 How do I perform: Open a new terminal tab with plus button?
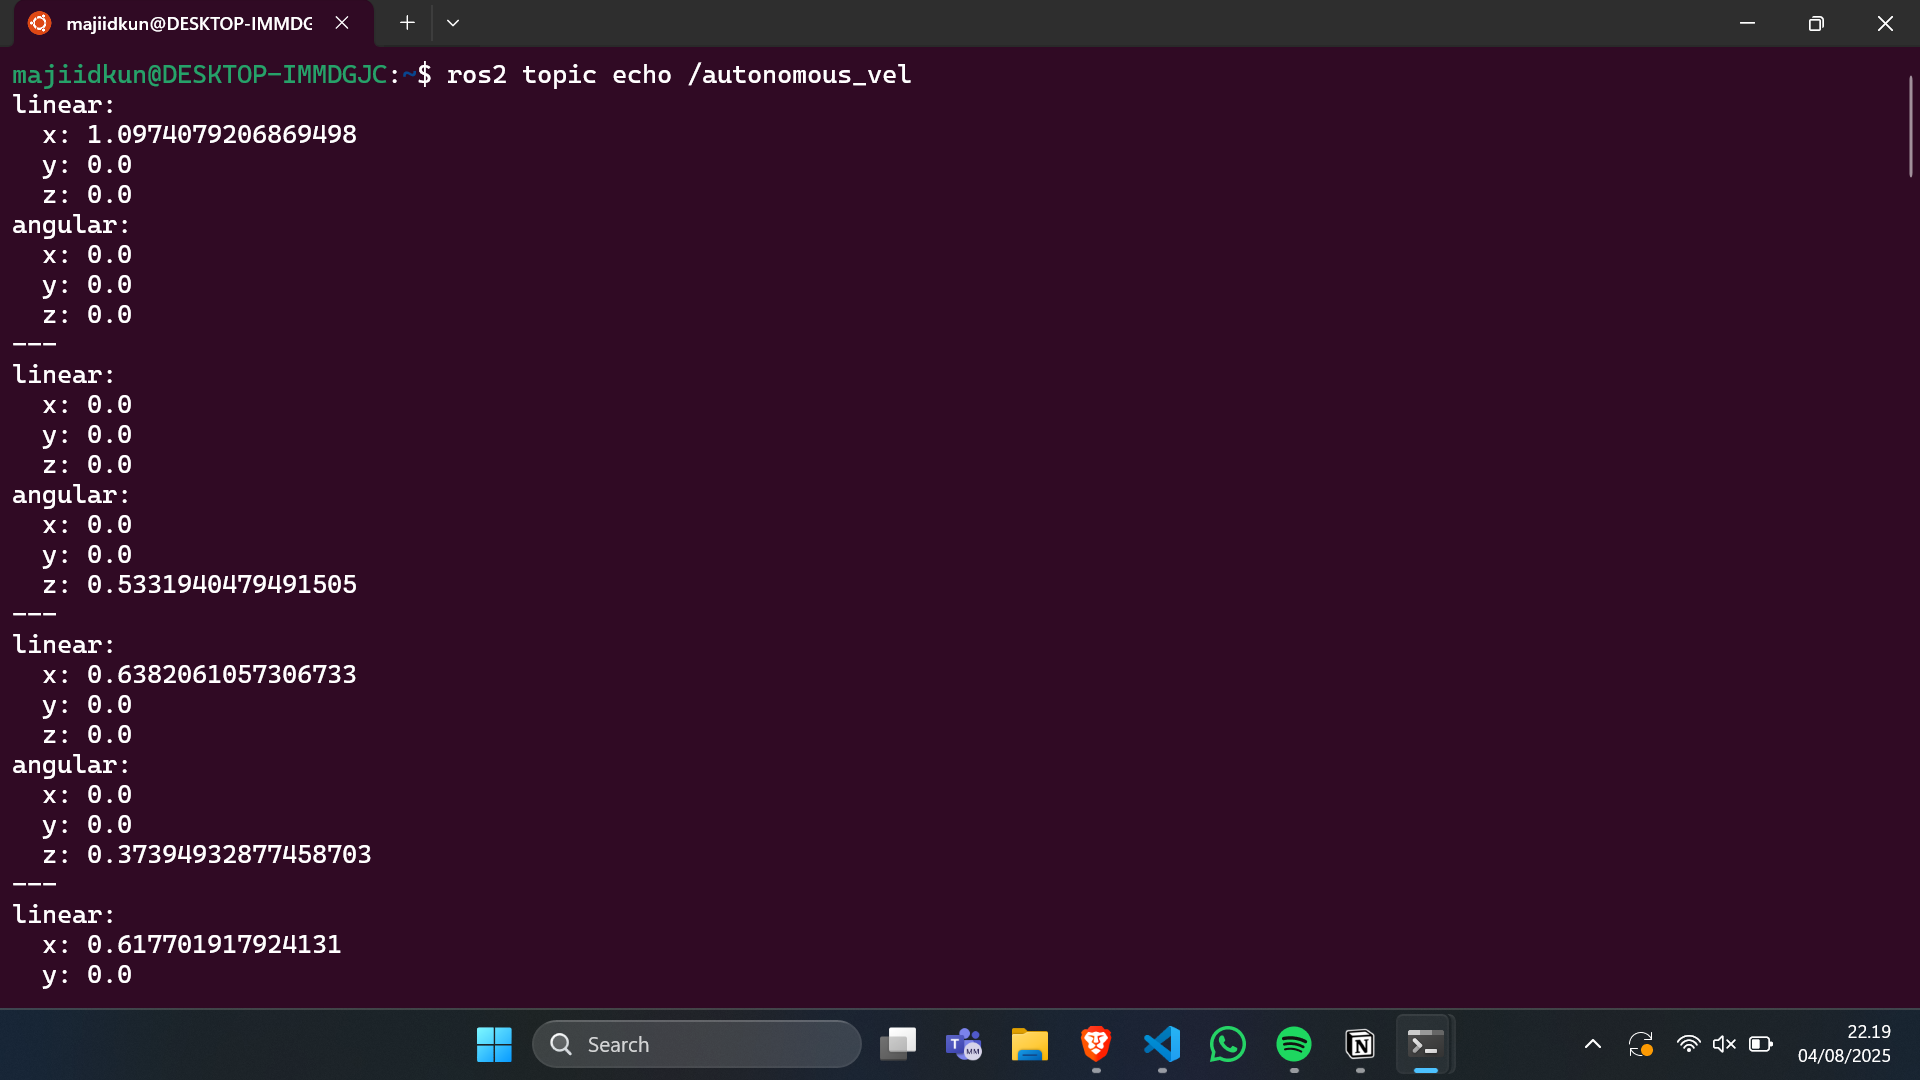click(407, 23)
